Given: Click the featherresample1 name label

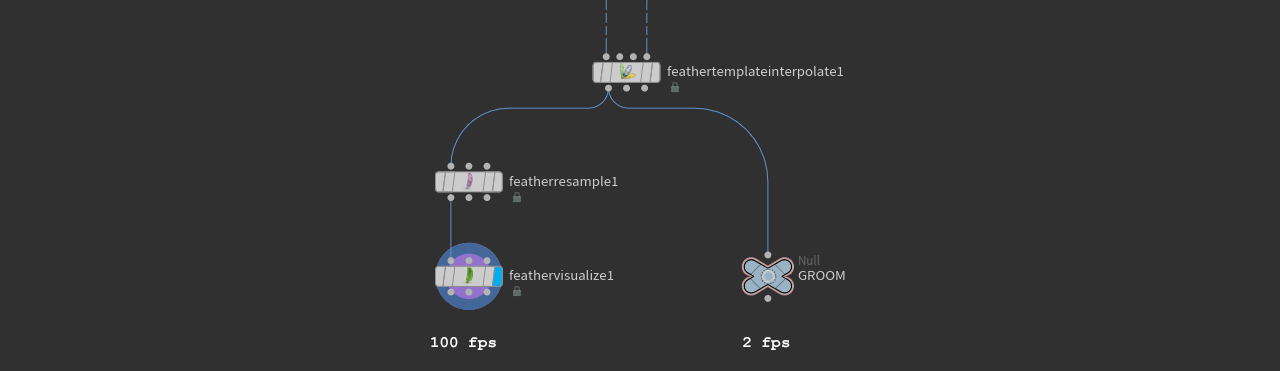Looking at the screenshot, I should click(563, 181).
